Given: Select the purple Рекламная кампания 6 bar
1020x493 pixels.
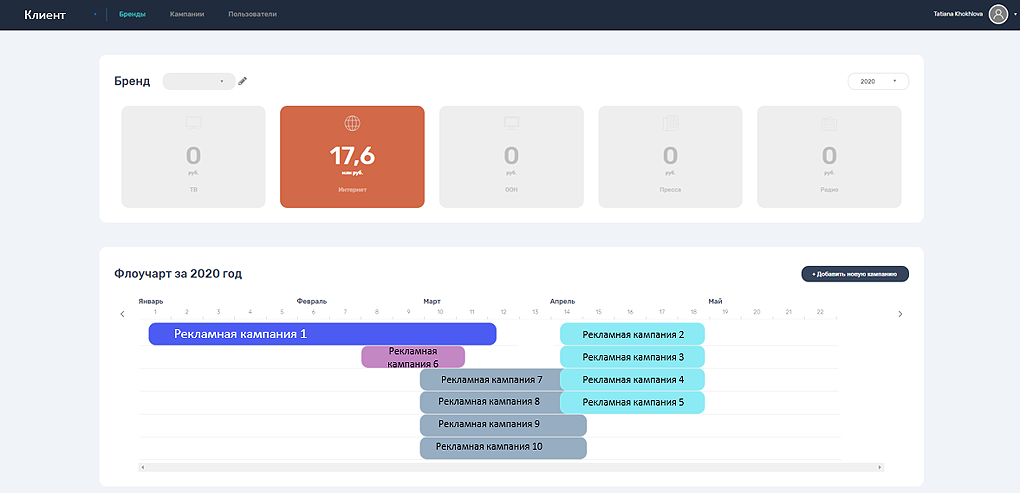Looking at the screenshot, I should click(x=413, y=357).
